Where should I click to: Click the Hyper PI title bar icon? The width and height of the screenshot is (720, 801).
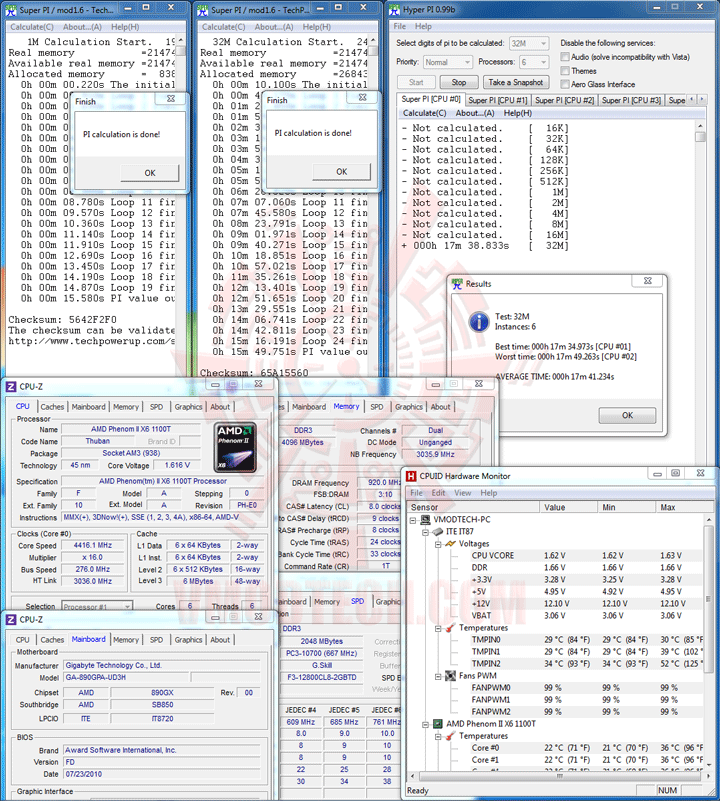pos(394,10)
